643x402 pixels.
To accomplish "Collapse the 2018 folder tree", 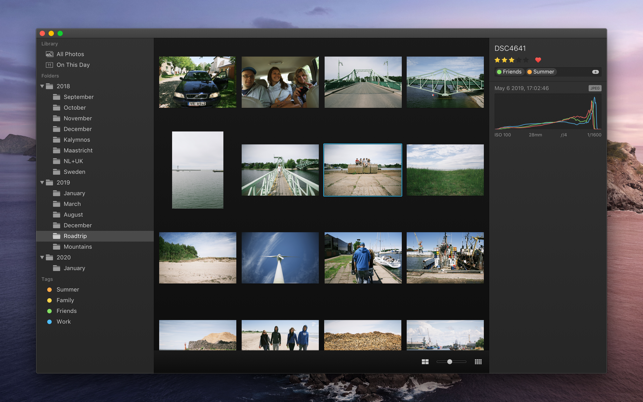I will [42, 86].
